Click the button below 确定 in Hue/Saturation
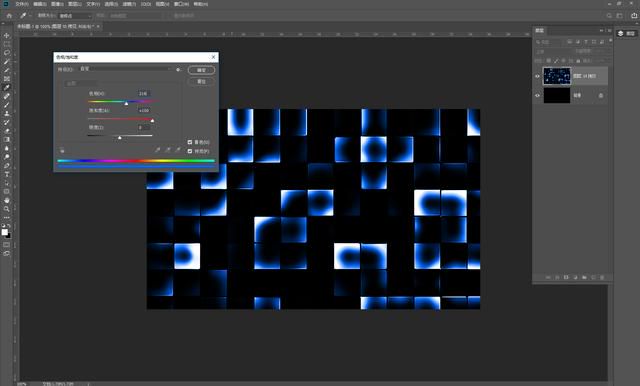Screen dimensions: 640x386 pos(201,82)
